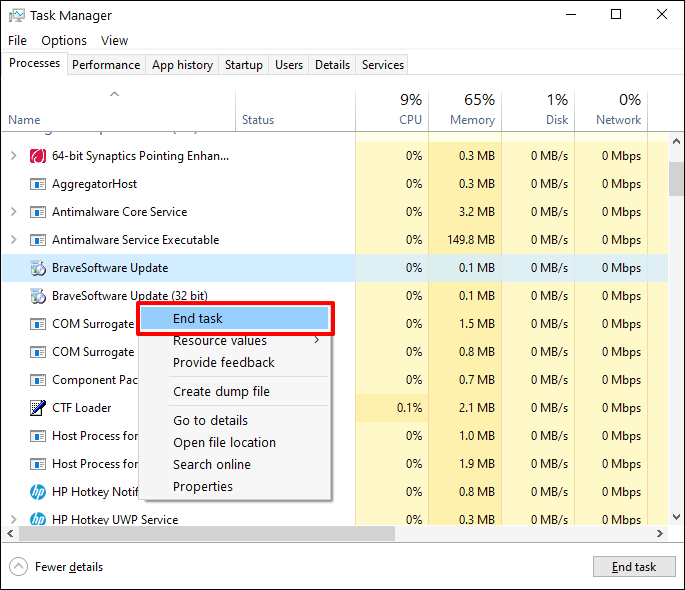Click the HP Hotkey Notif HP logo icon

(x=38, y=492)
